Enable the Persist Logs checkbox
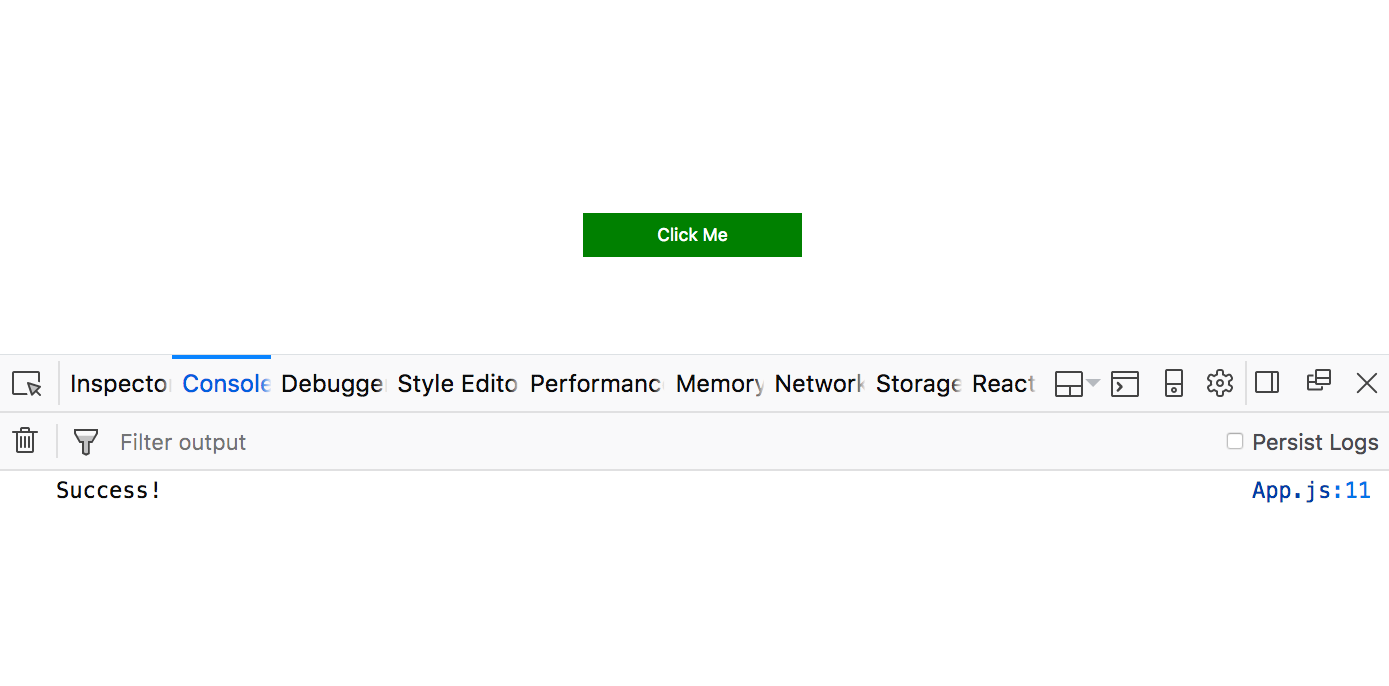1389x686 pixels. (x=1235, y=442)
